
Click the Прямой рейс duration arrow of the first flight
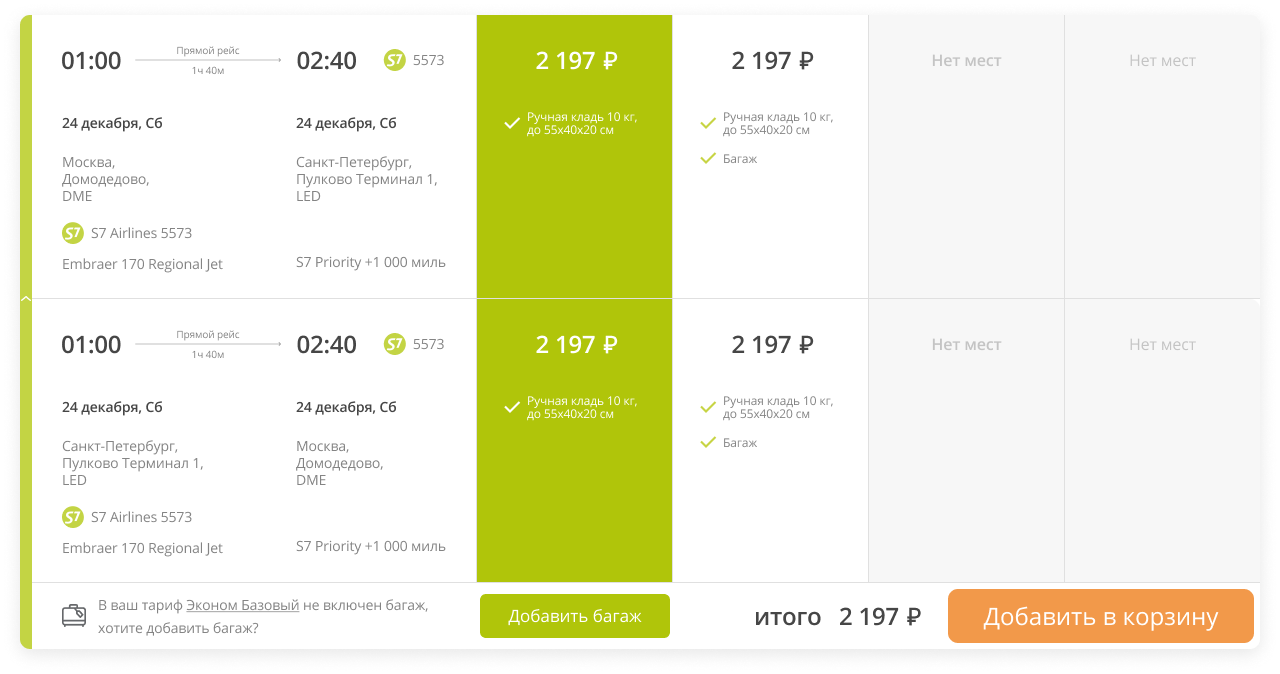pyautogui.click(x=208, y=60)
